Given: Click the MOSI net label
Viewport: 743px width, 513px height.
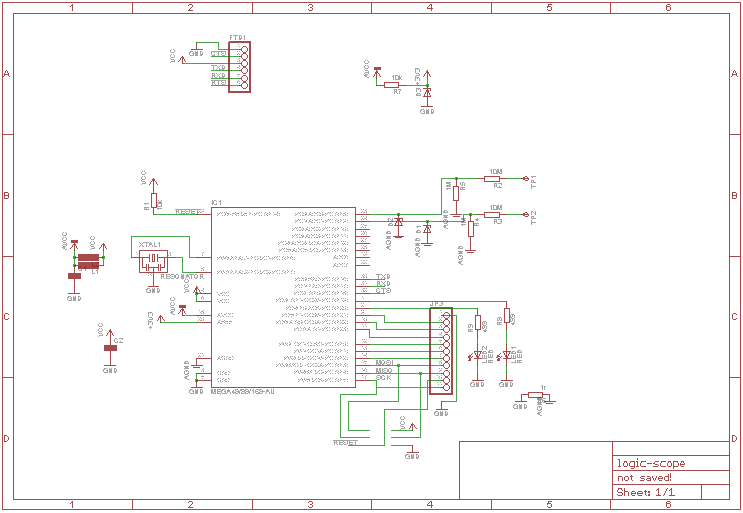Looking at the screenshot, I should tap(384, 362).
